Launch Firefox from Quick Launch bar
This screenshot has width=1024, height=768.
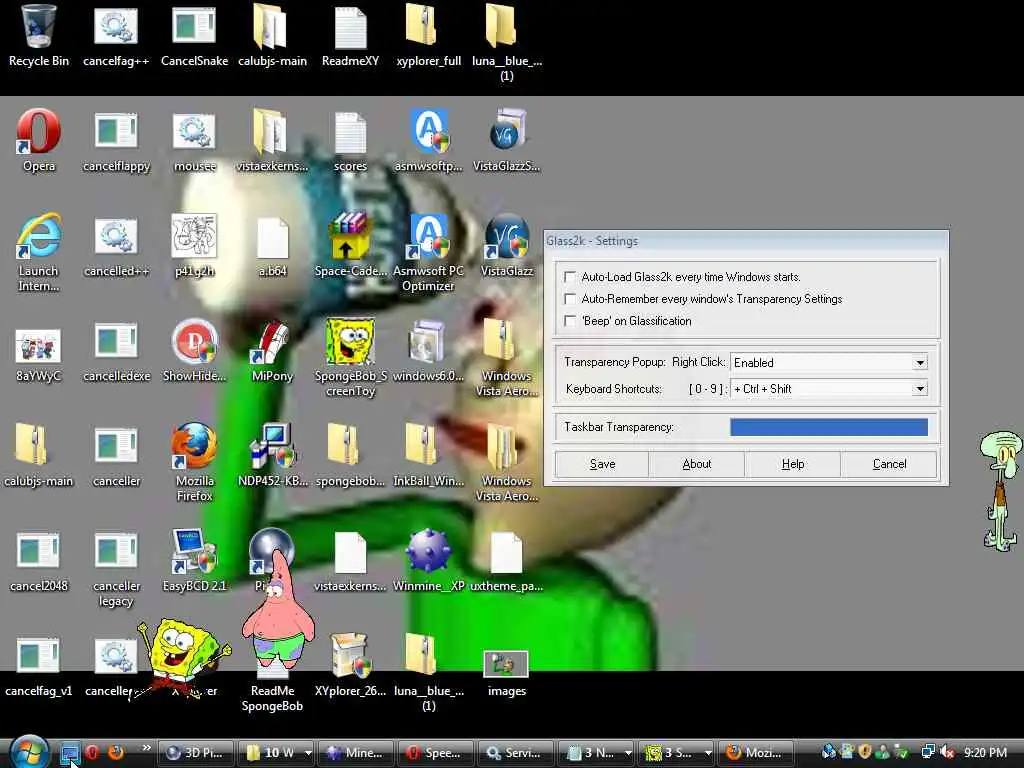[116, 753]
